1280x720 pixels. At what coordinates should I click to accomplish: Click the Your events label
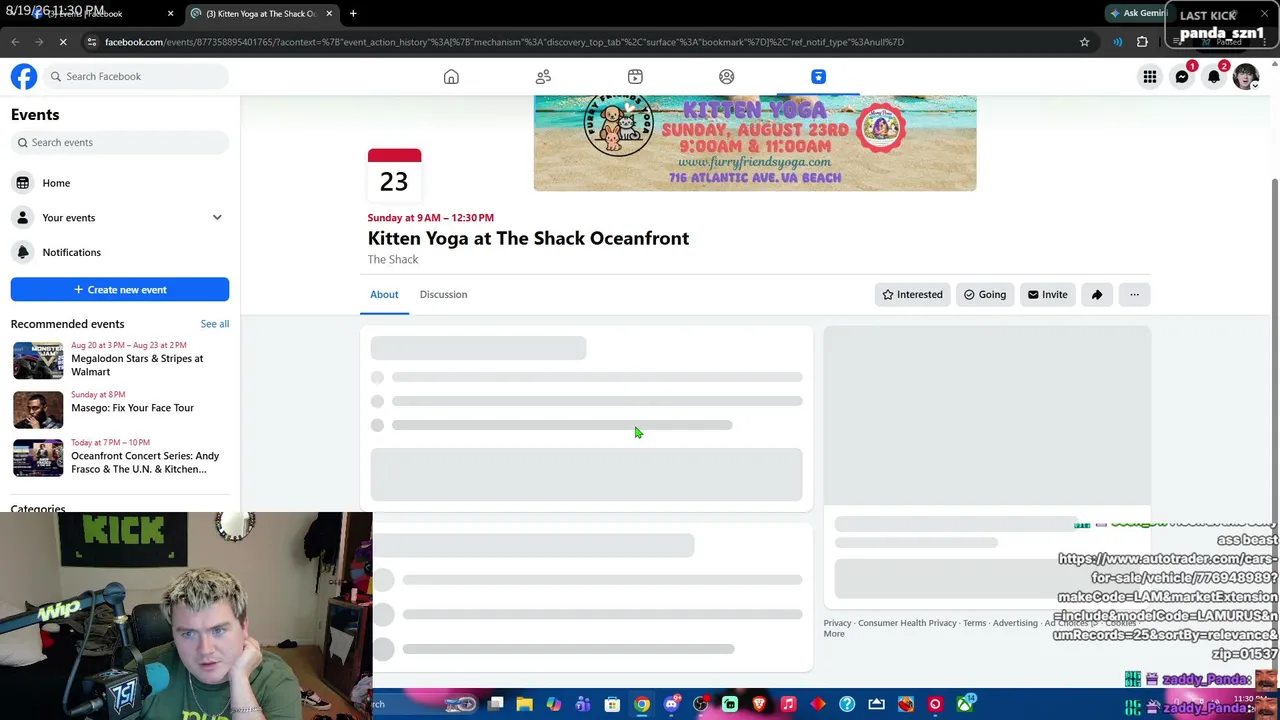pyautogui.click(x=69, y=218)
